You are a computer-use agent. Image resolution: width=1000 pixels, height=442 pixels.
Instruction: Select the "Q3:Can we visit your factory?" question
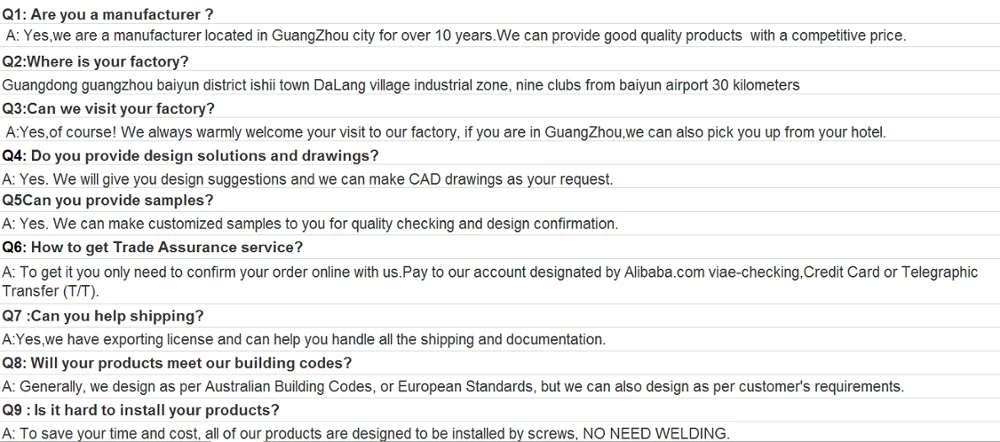(108, 108)
